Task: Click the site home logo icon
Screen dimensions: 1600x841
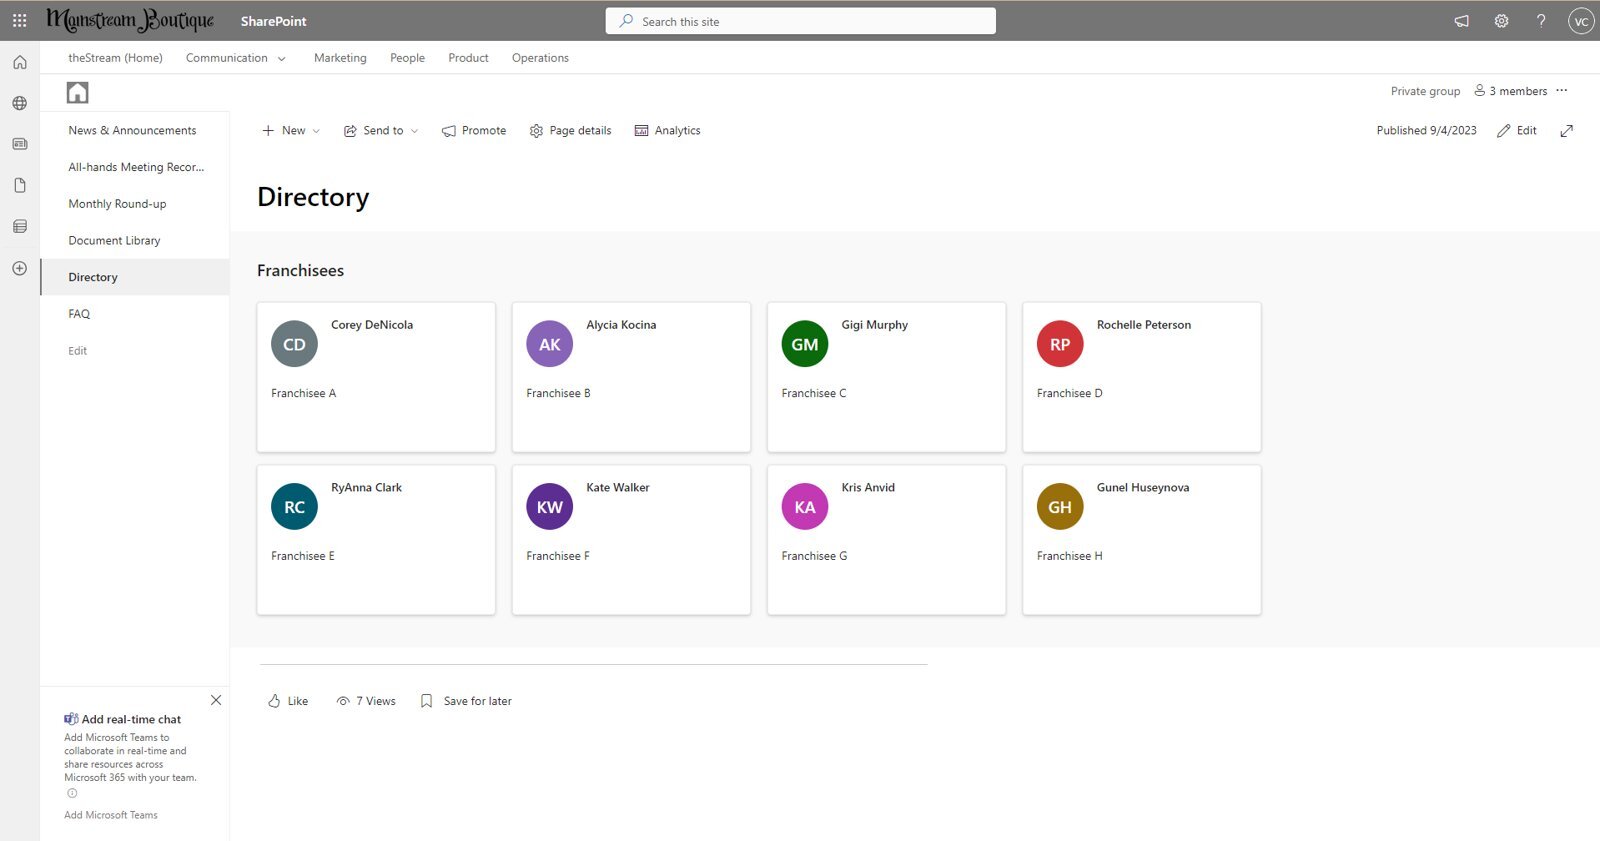Action: (x=77, y=93)
